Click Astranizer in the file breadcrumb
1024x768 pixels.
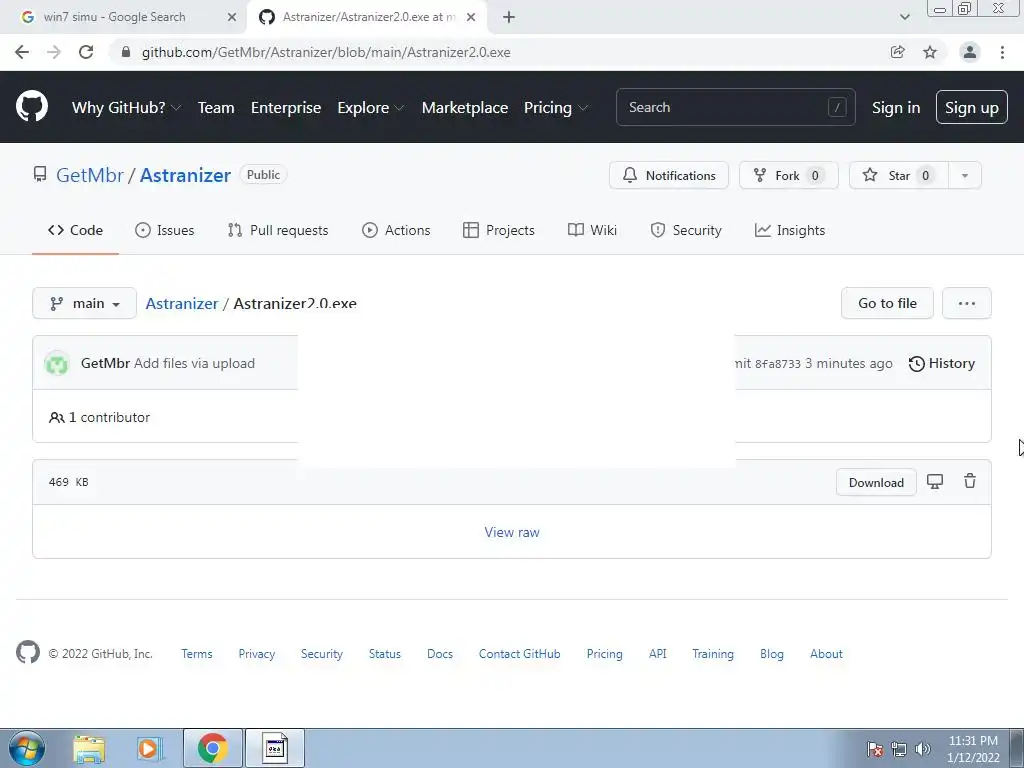[182, 304]
